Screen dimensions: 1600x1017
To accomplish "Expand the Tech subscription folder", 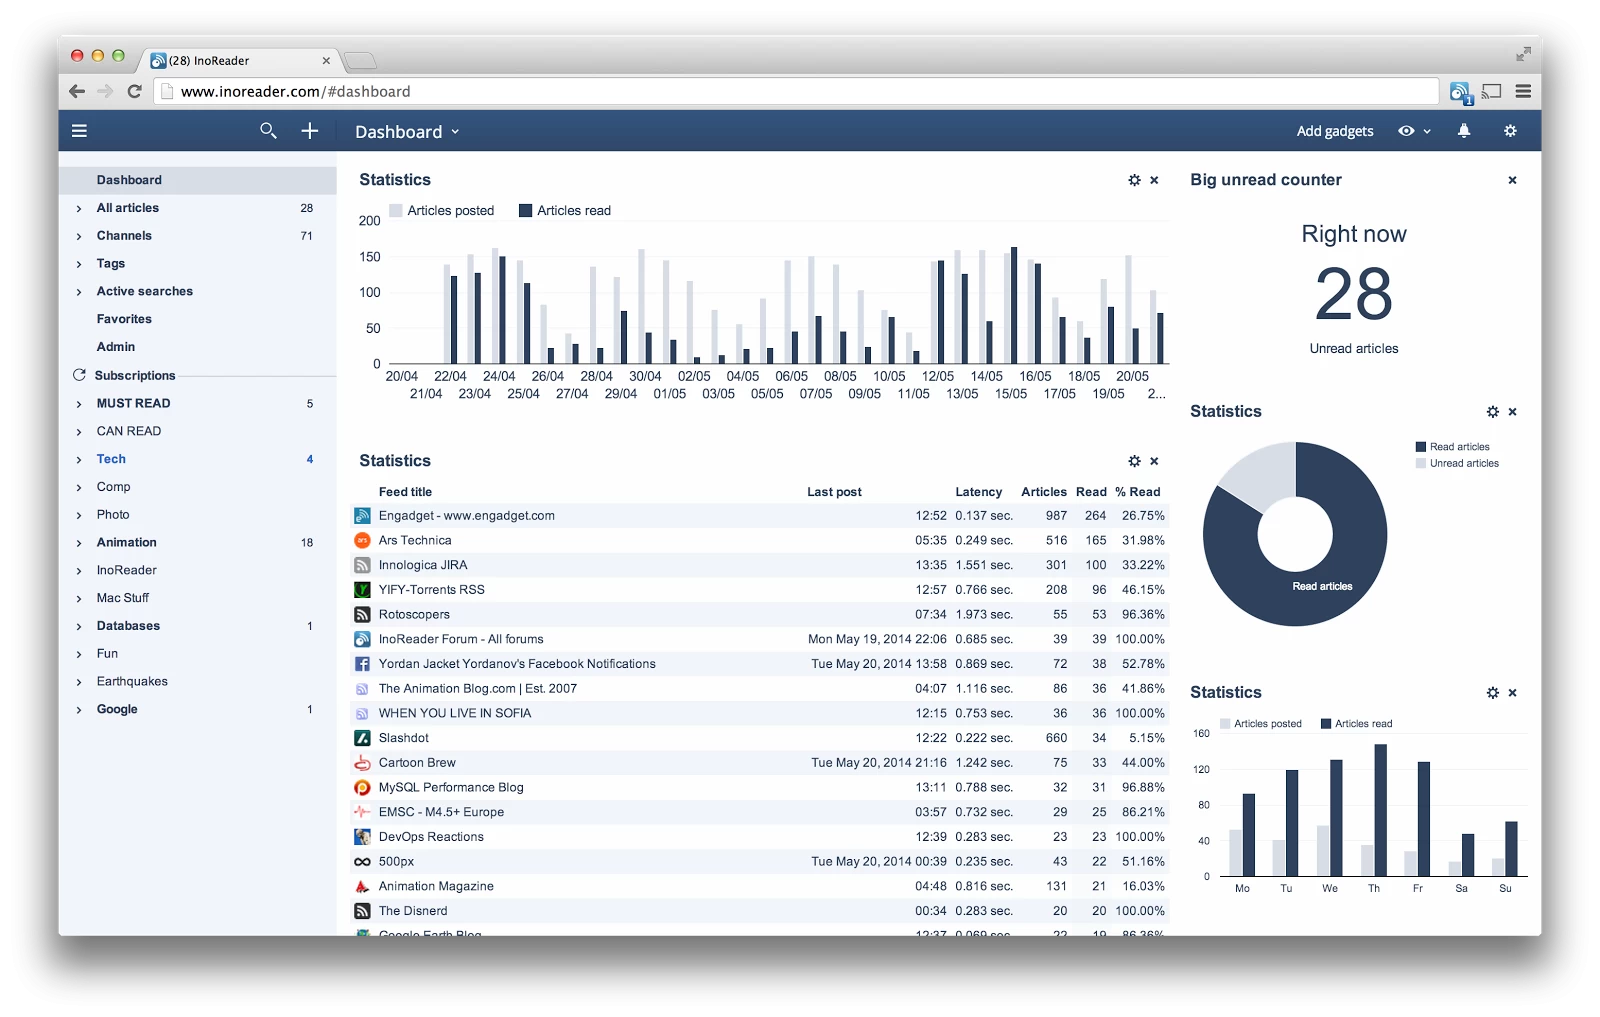I will pos(79,460).
